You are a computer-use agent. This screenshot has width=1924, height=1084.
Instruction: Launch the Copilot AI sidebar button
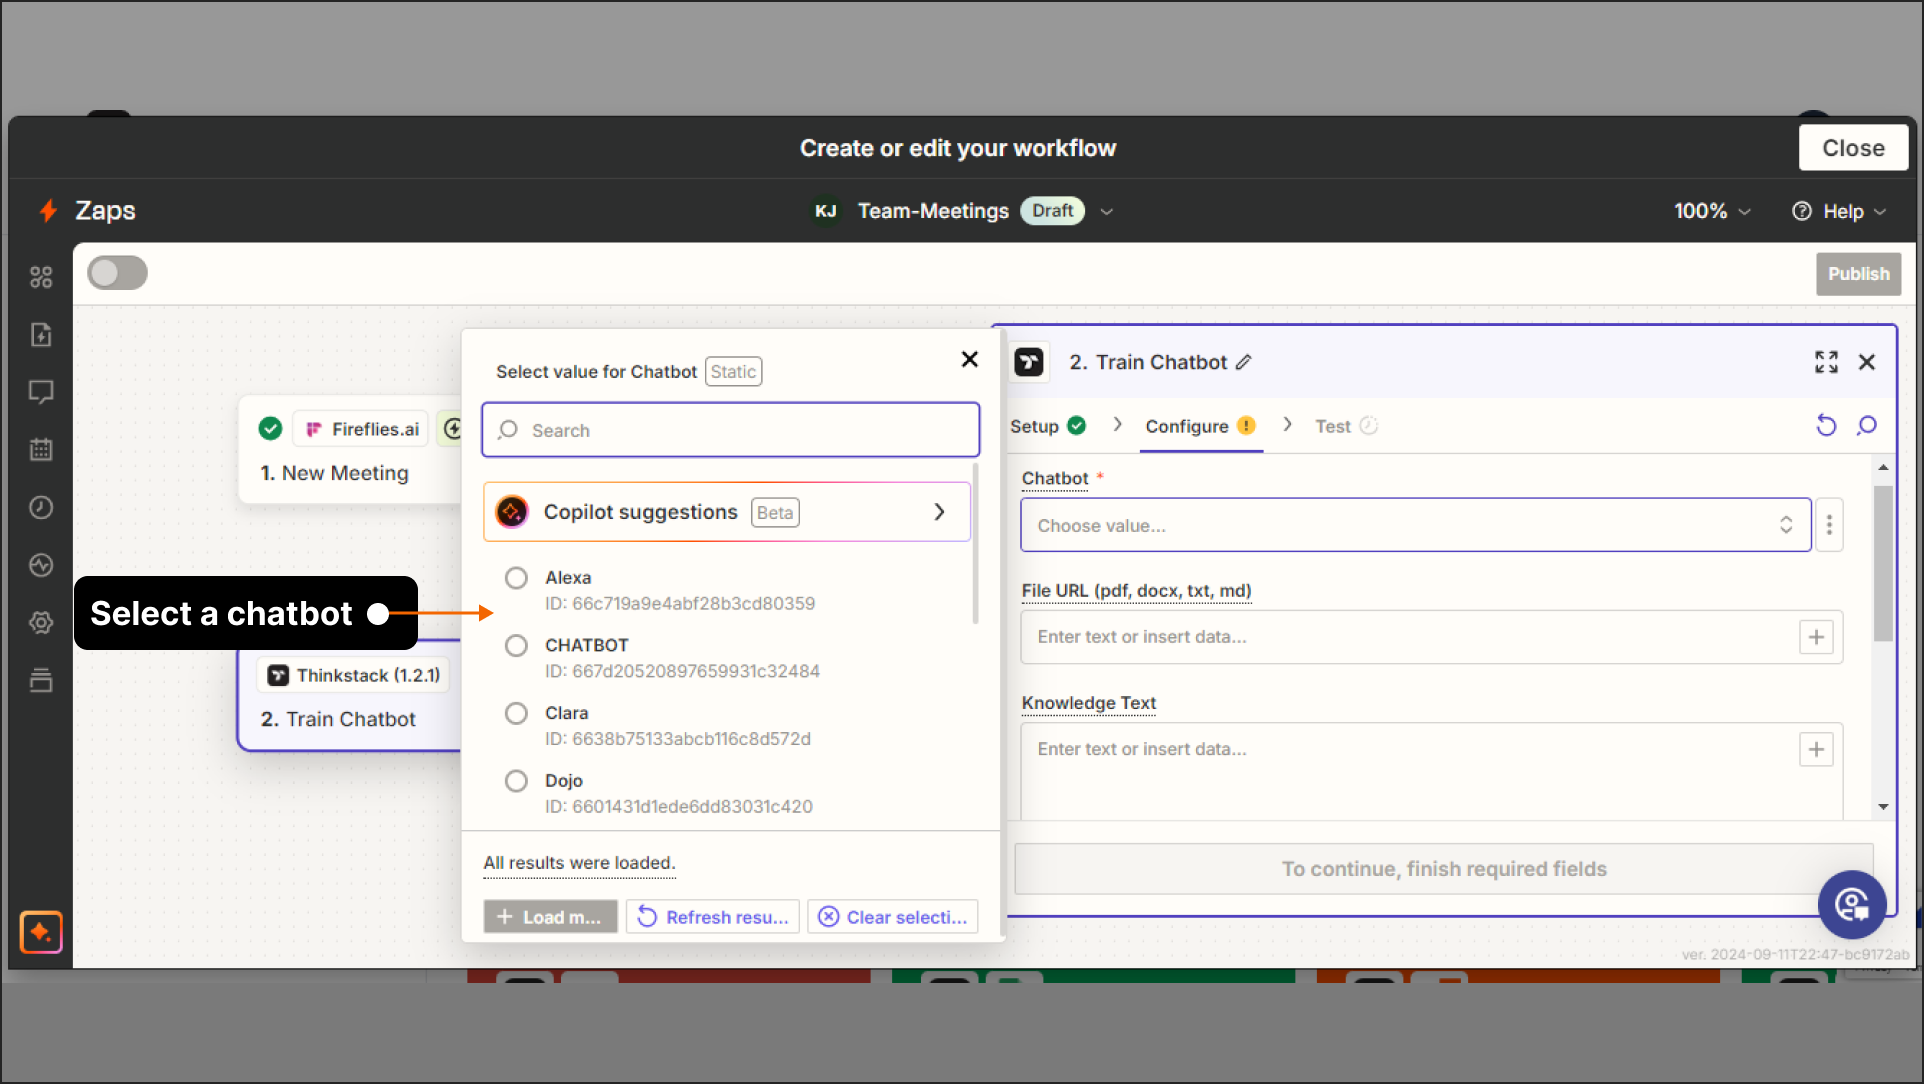pos(41,932)
